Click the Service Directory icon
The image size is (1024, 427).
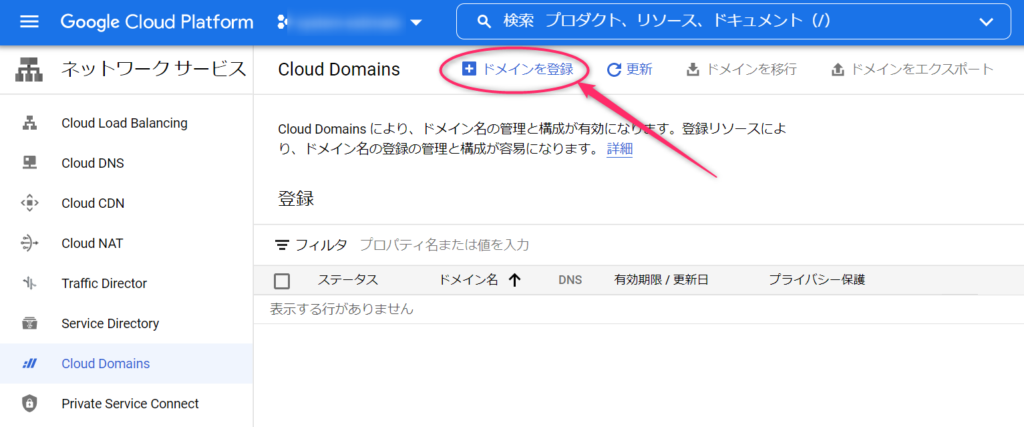29,323
